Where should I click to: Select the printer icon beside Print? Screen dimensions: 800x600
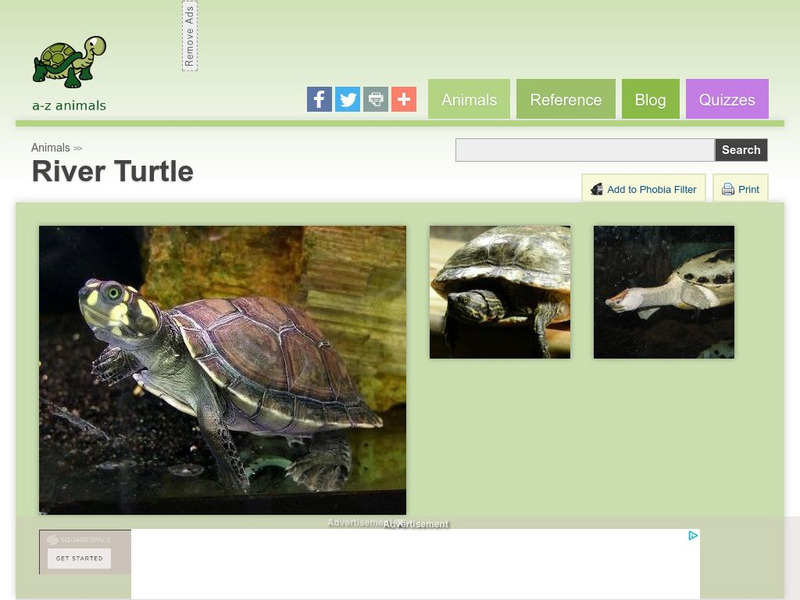coord(726,189)
